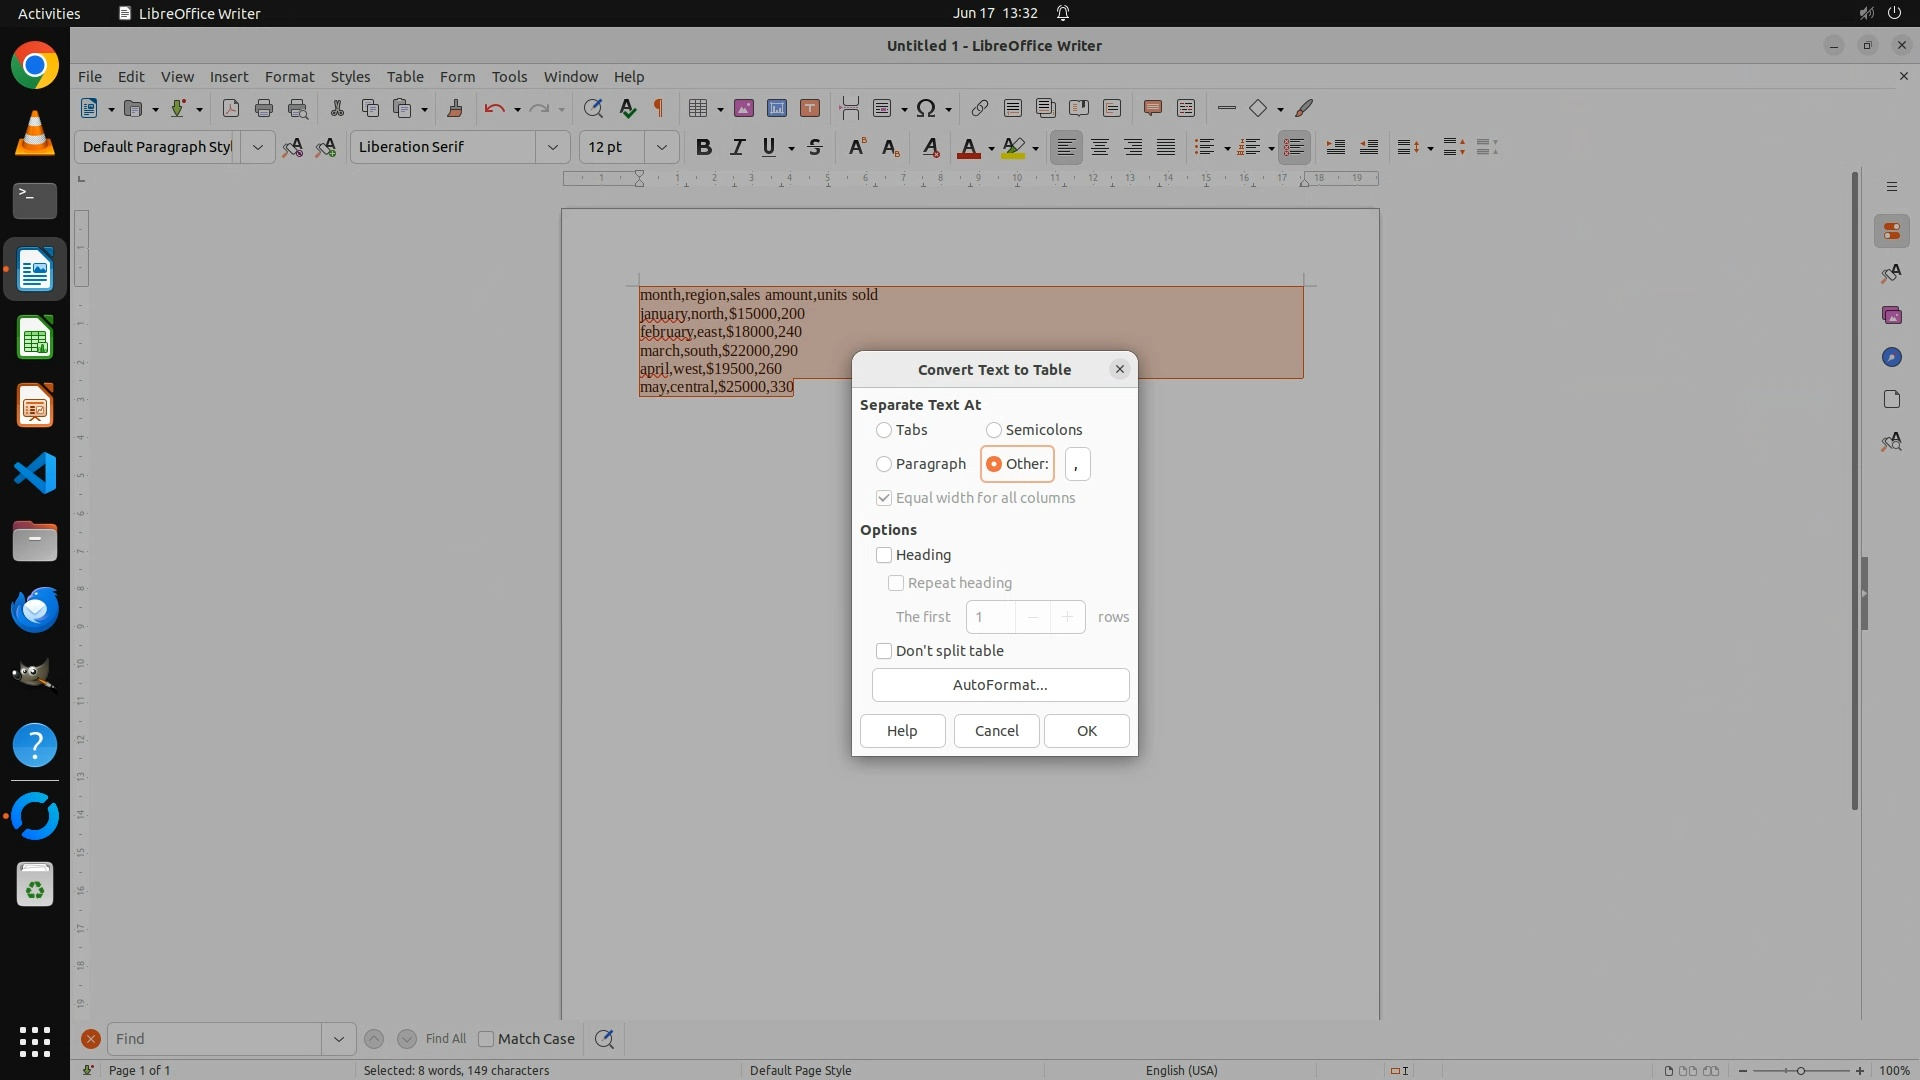Click the Print icon in toolbar
Image resolution: width=1920 pixels, height=1080 pixels.
[x=264, y=108]
